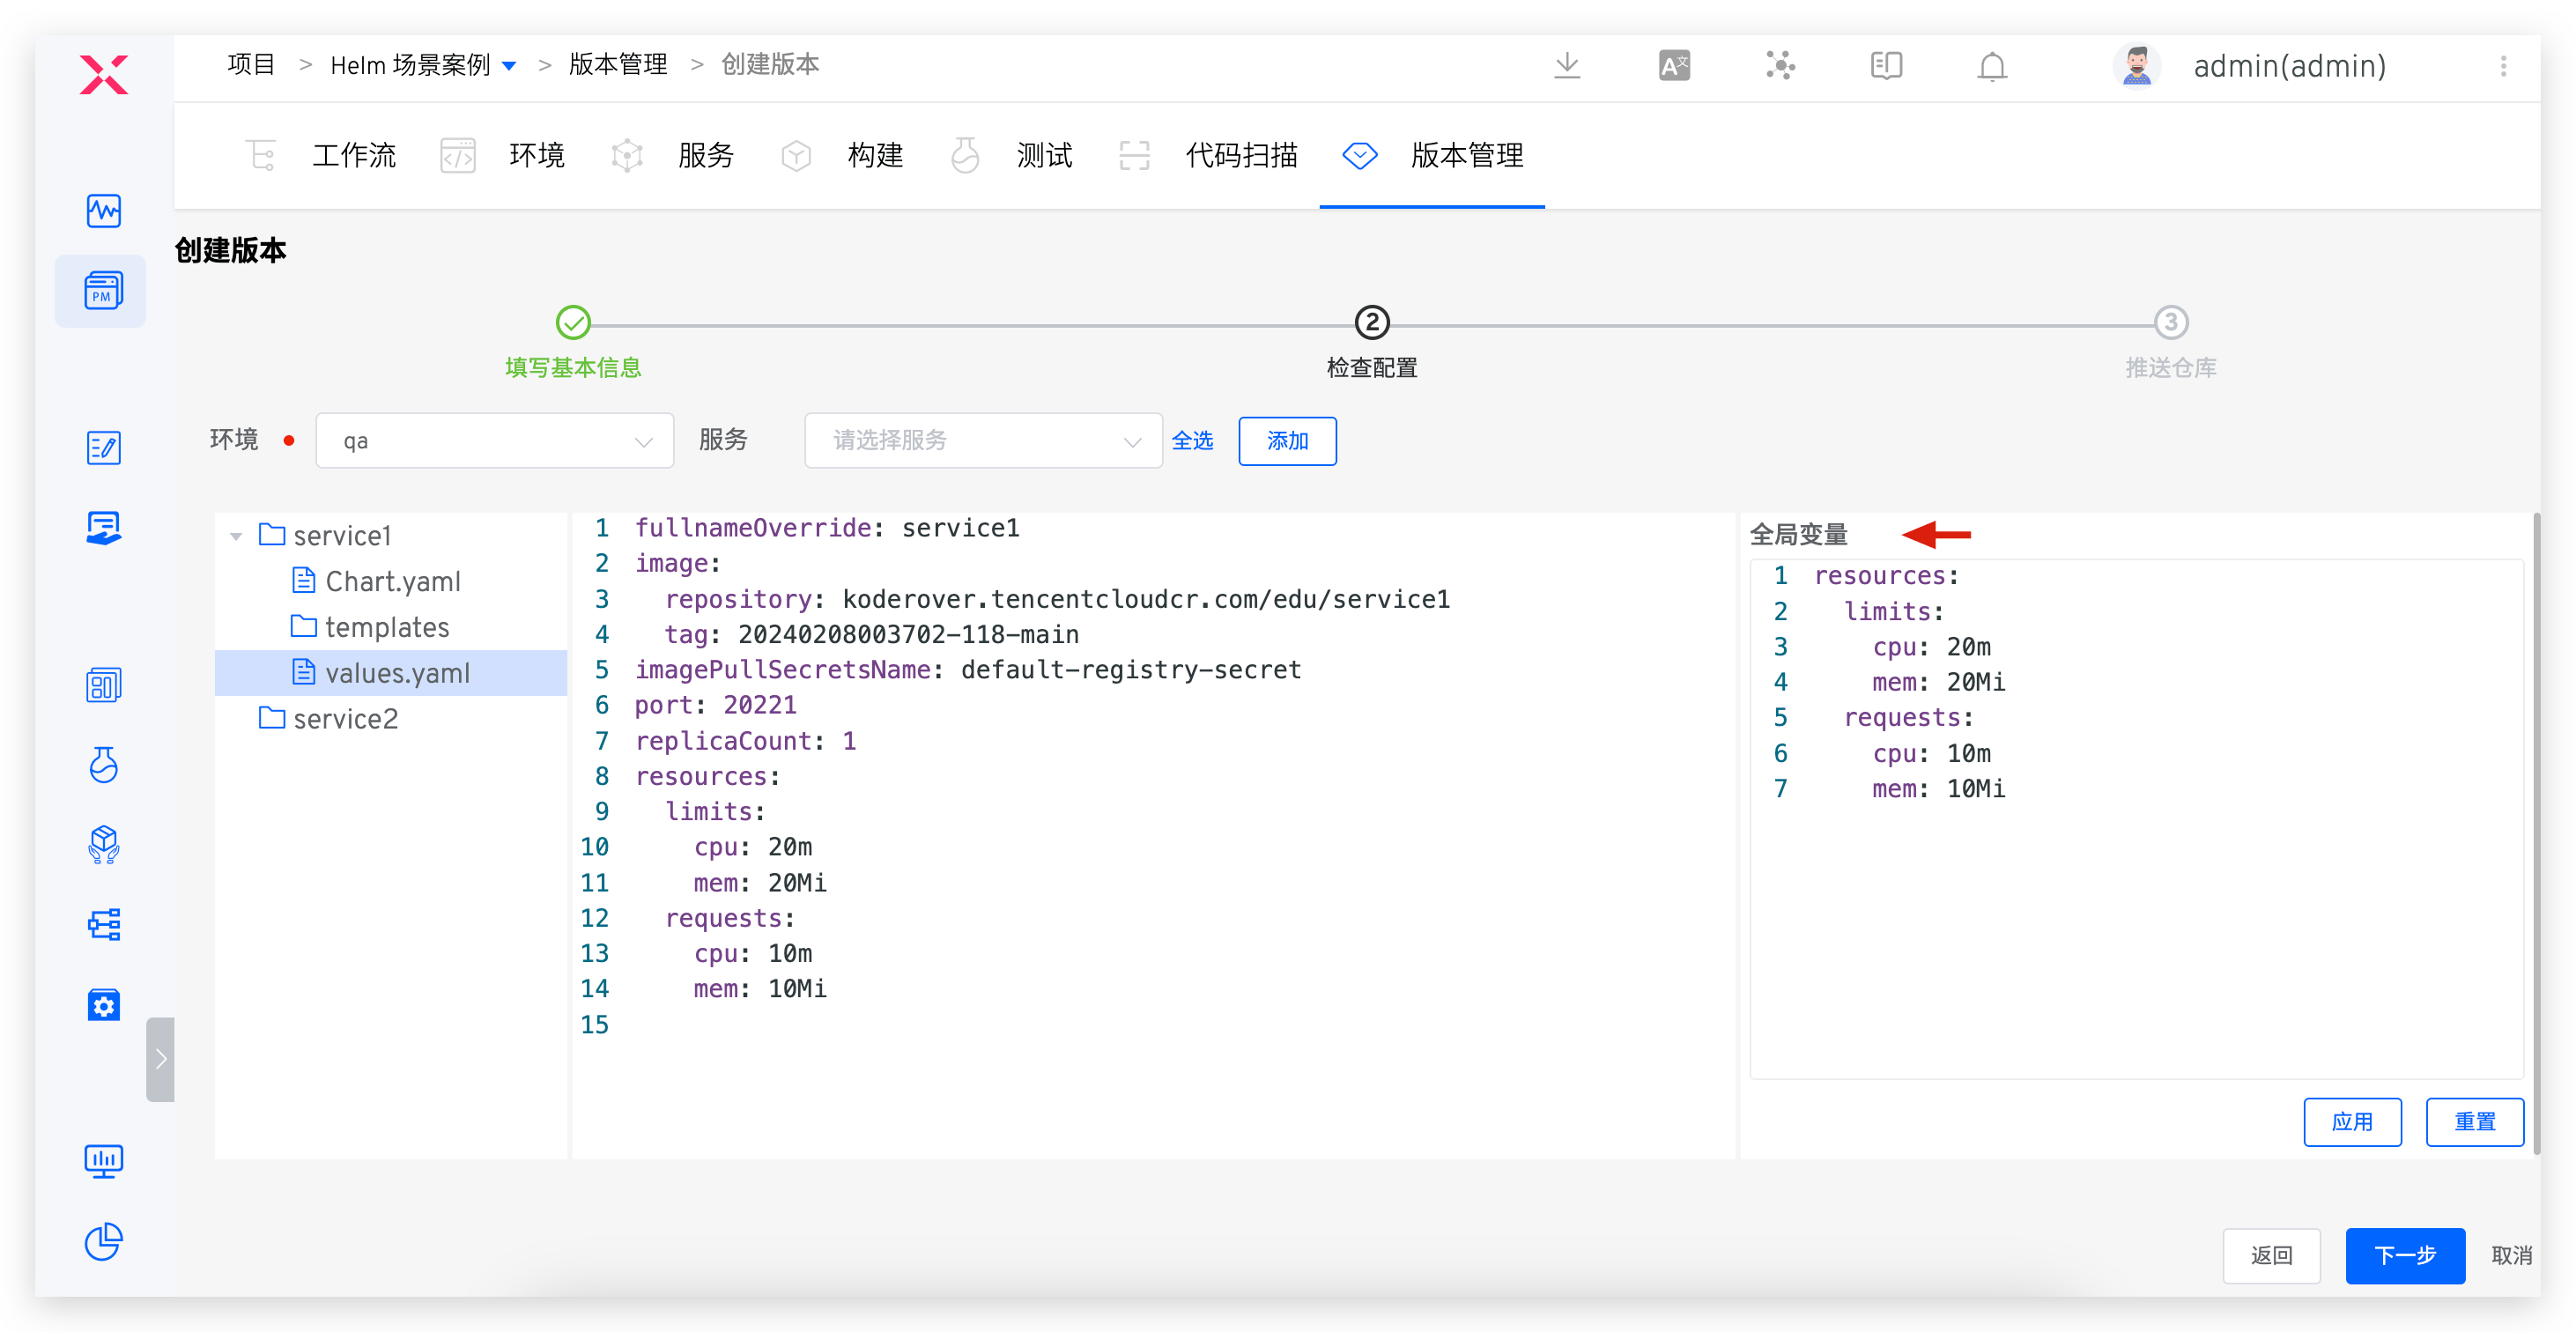This screenshot has height=1332, width=2576.
Task: Select values.yaml in the tree
Action: [391, 673]
